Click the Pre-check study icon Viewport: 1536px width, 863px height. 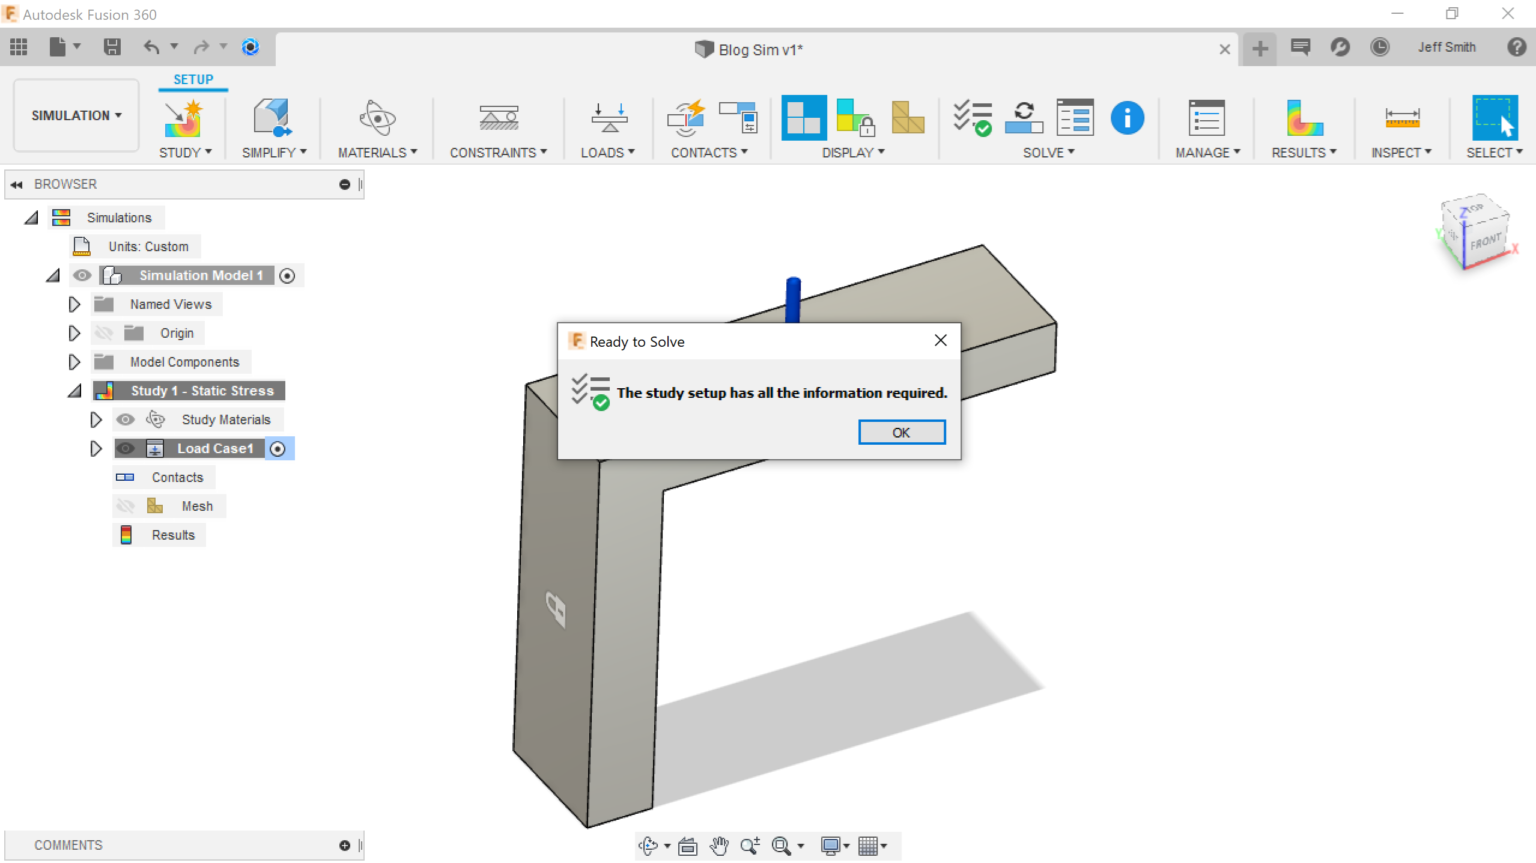(x=972, y=119)
